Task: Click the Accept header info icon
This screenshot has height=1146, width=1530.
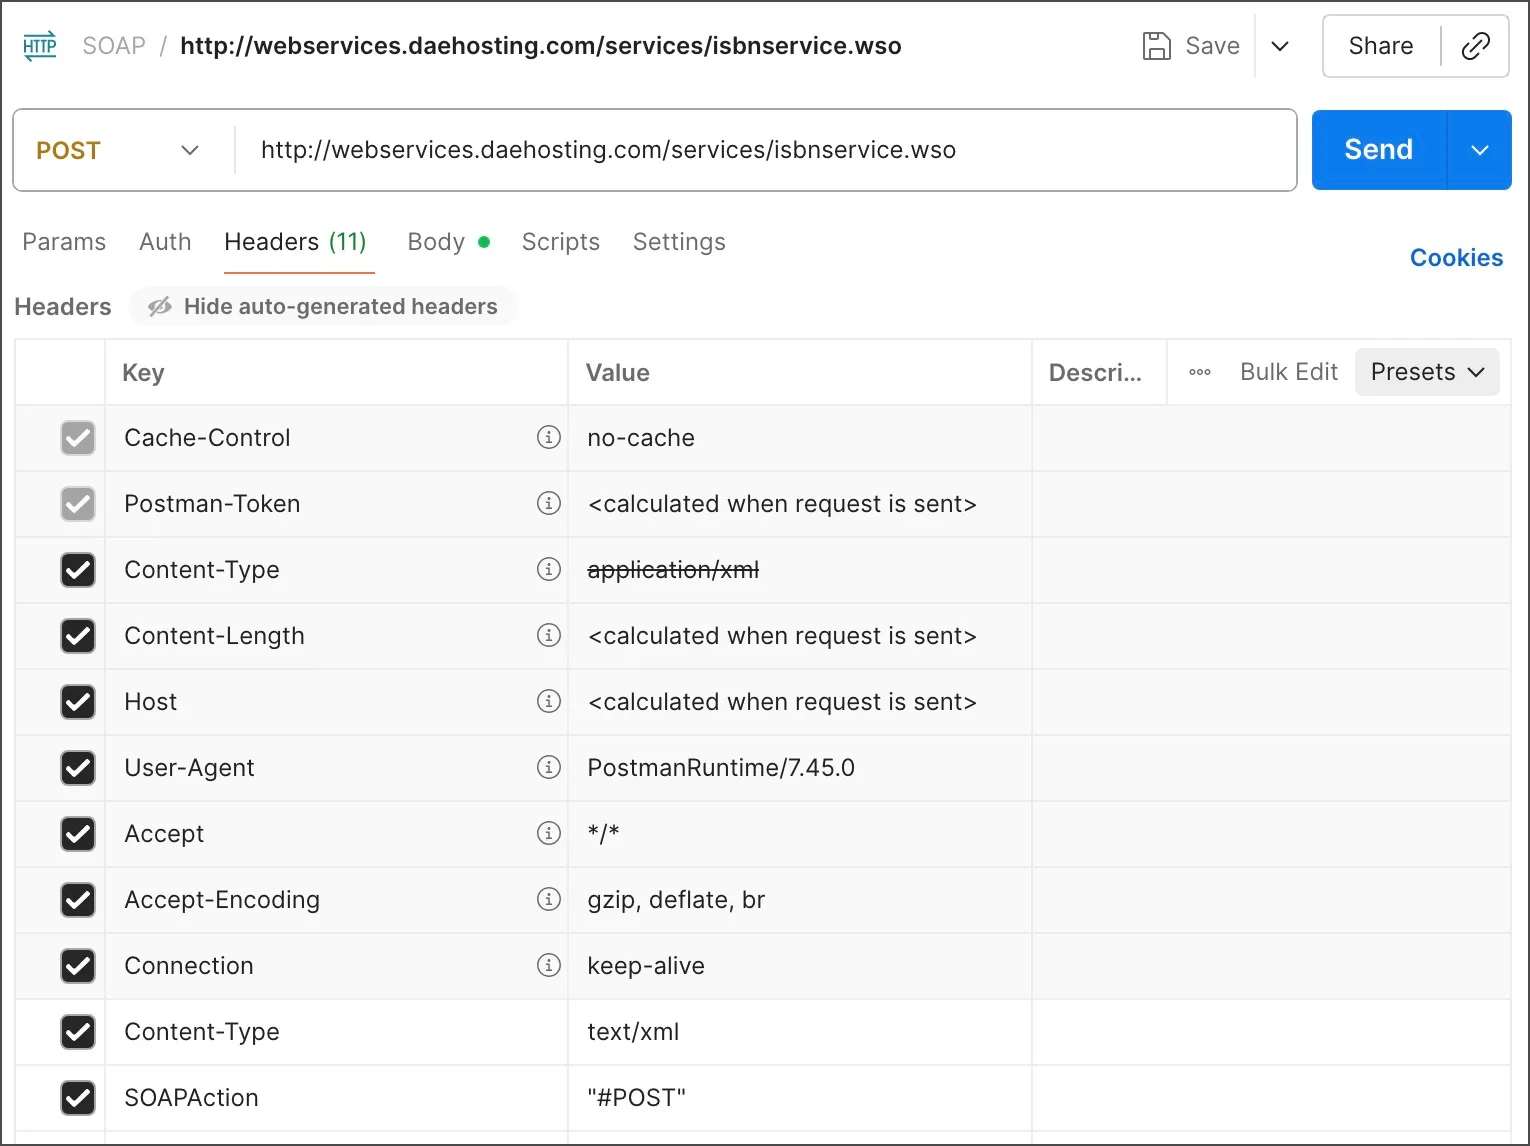Action: pyautogui.click(x=549, y=833)
